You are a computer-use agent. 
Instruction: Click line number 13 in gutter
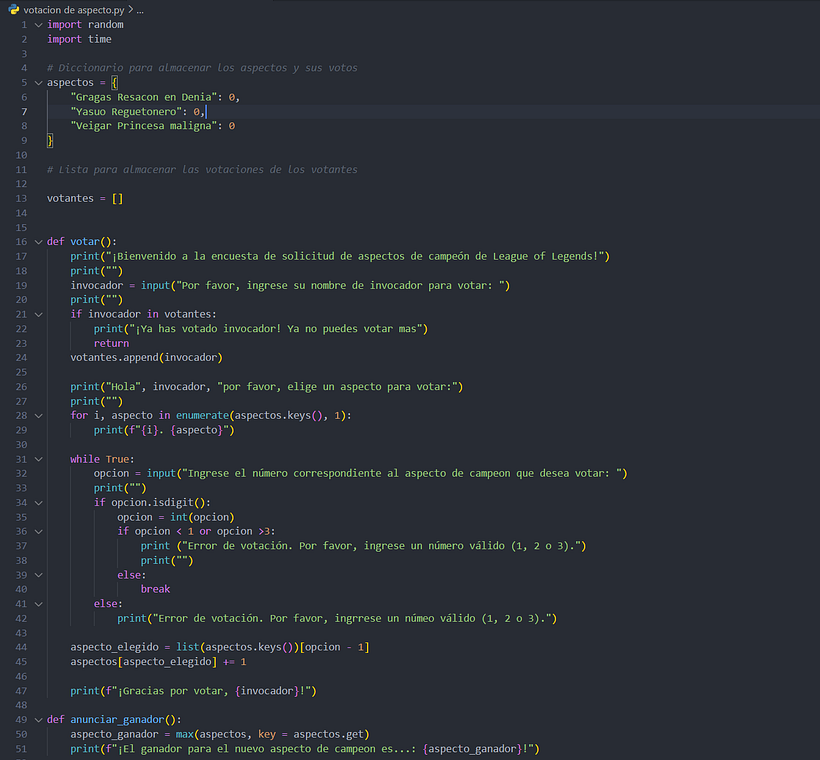[x=21, y=198]
